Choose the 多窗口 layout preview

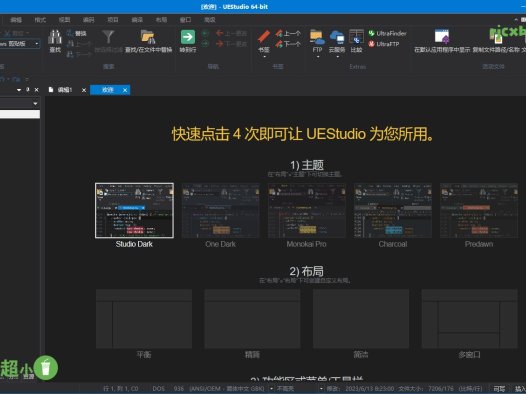[x=470, y=319]
